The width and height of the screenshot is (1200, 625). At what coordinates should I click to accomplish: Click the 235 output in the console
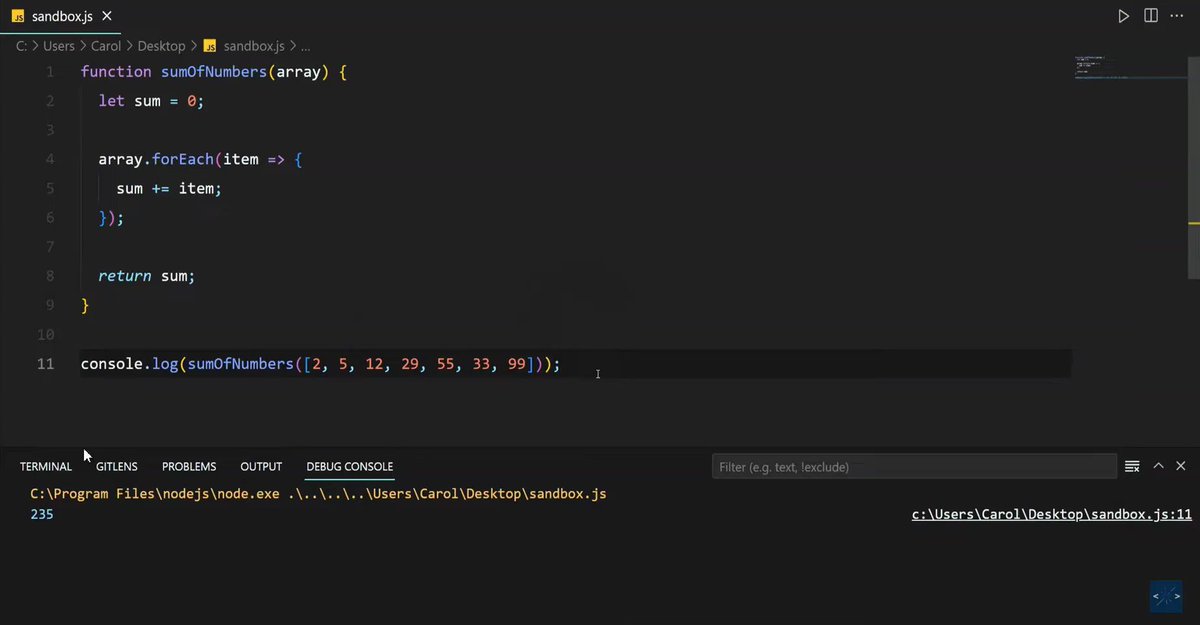click(x=41, y=515)
